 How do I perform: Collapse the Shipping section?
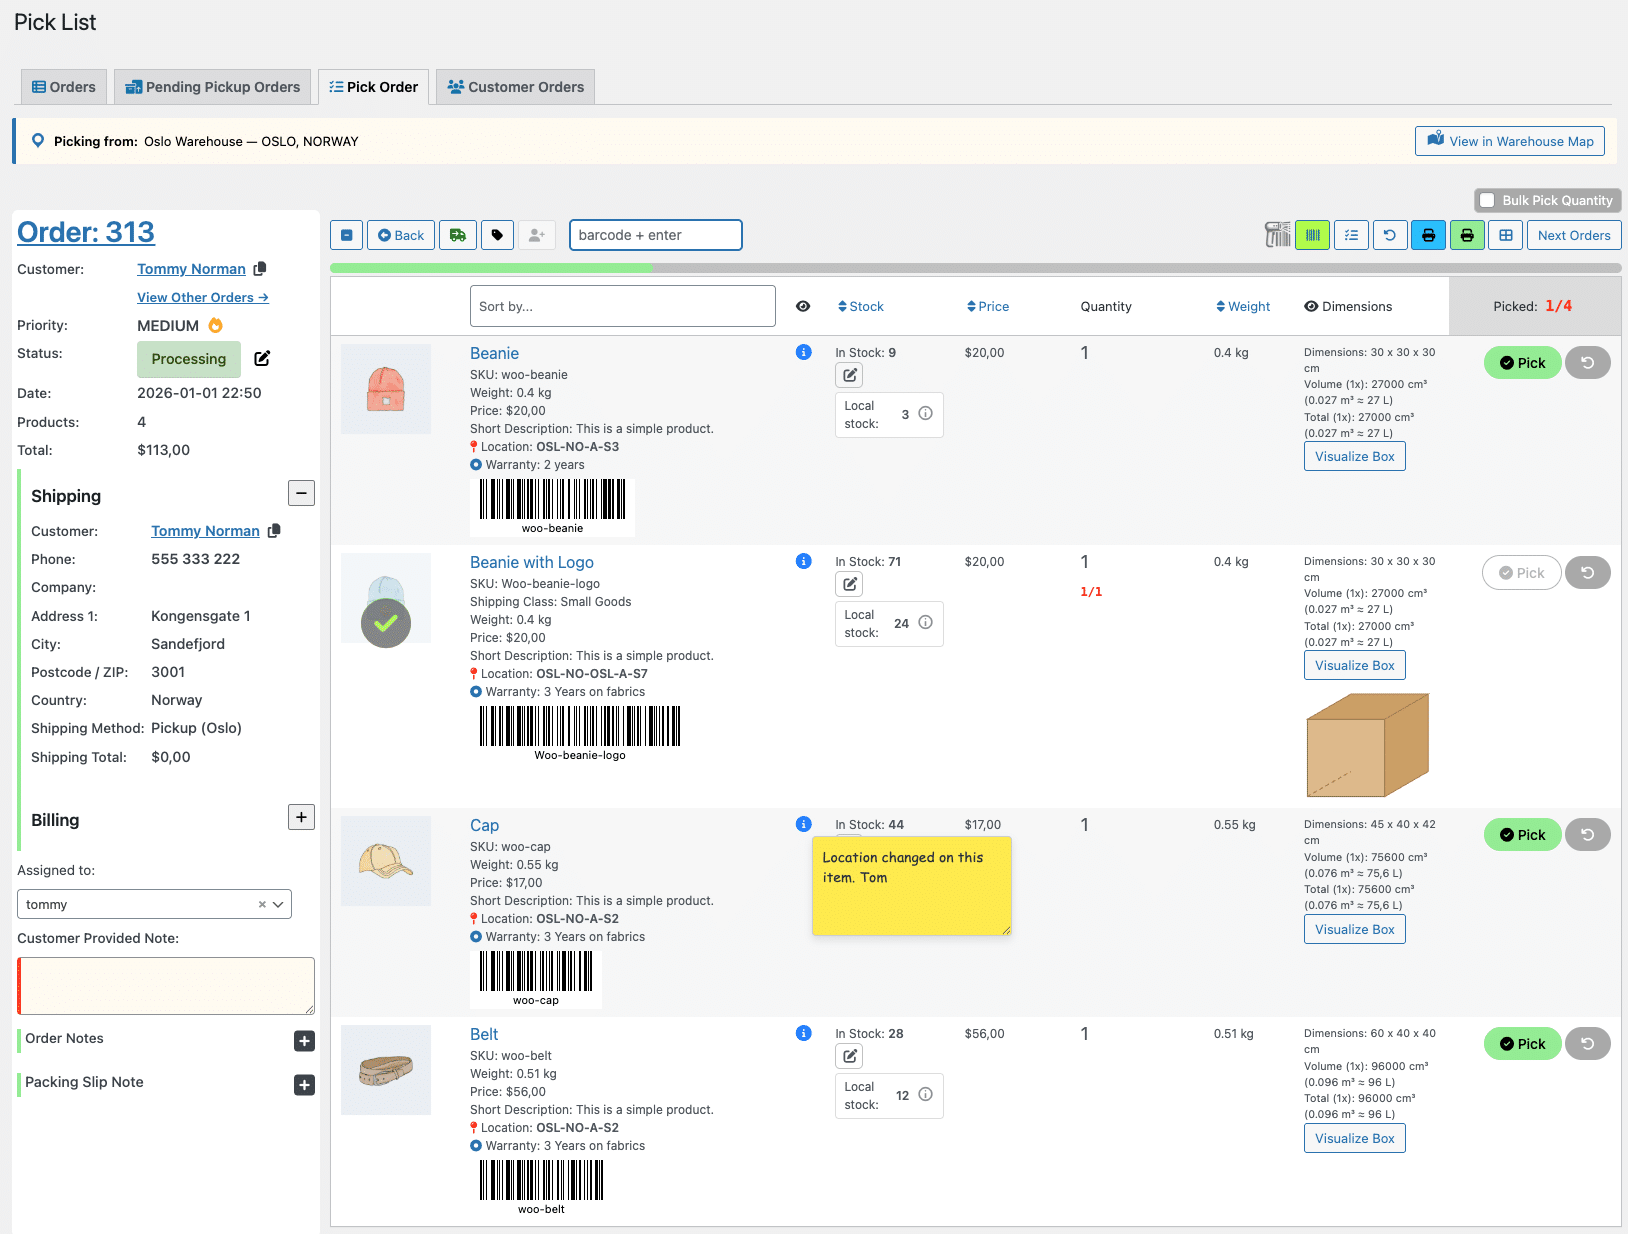pyautogui.click(x=301, y=493)
